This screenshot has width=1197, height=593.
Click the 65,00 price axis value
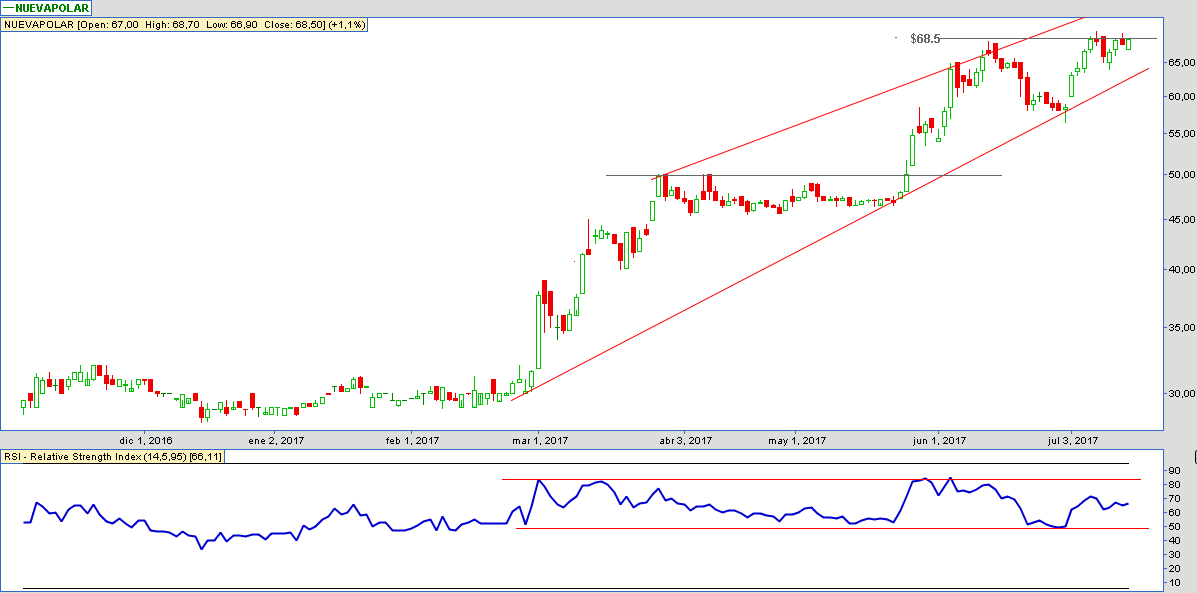1180,62
